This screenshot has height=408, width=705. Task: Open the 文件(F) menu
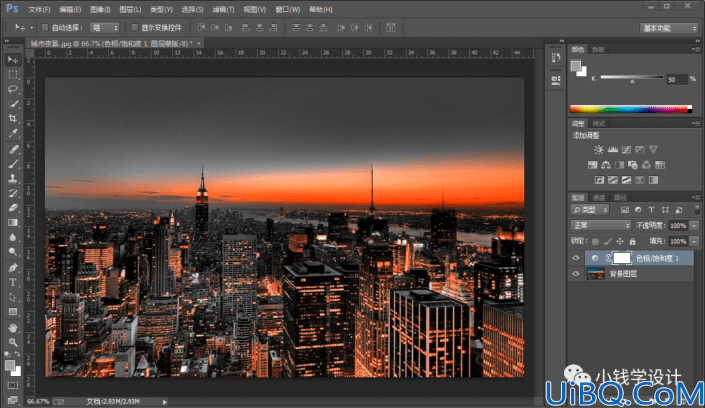(x=39, y=9)
